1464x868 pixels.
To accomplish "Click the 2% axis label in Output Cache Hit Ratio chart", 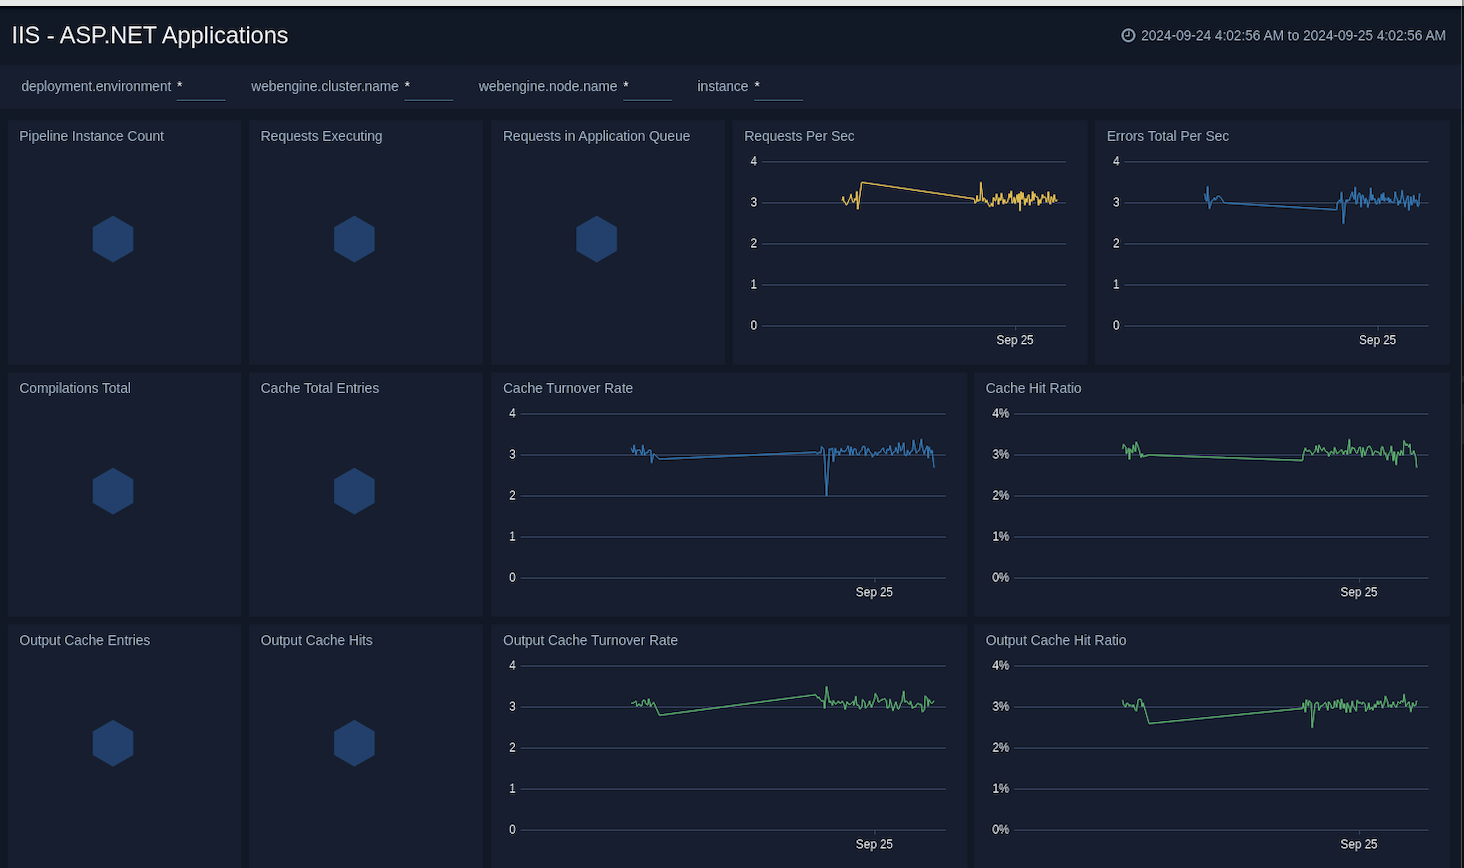I will [1000, 747].
